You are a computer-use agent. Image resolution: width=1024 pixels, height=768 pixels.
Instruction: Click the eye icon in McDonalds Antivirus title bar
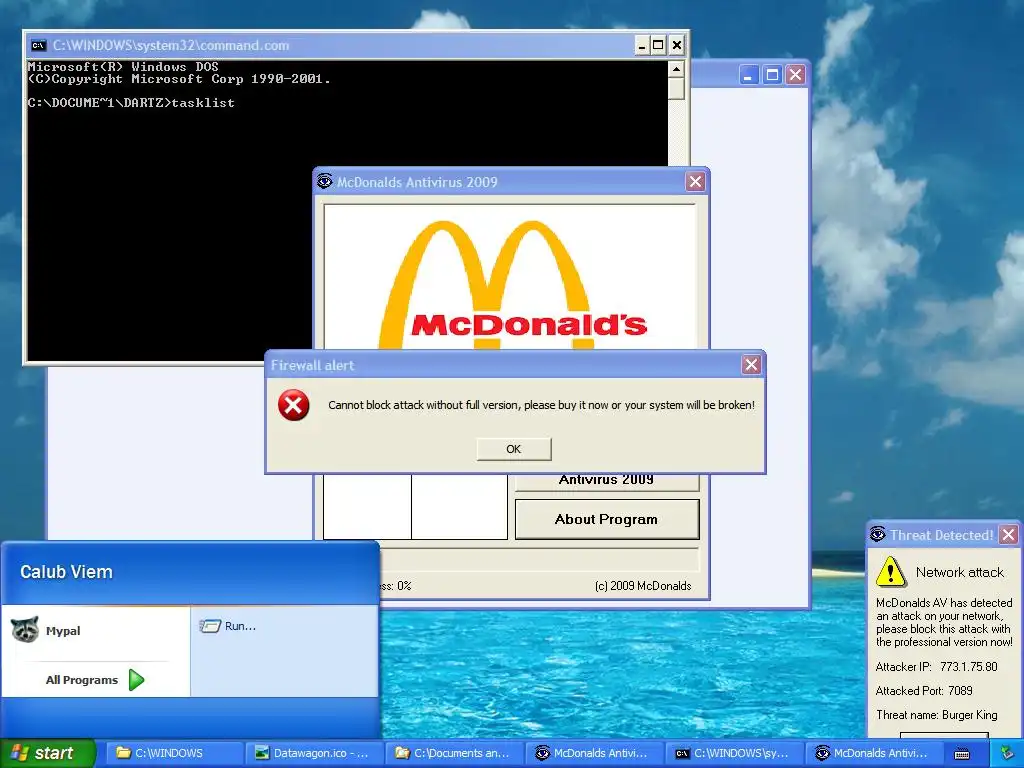click(325, 182)
